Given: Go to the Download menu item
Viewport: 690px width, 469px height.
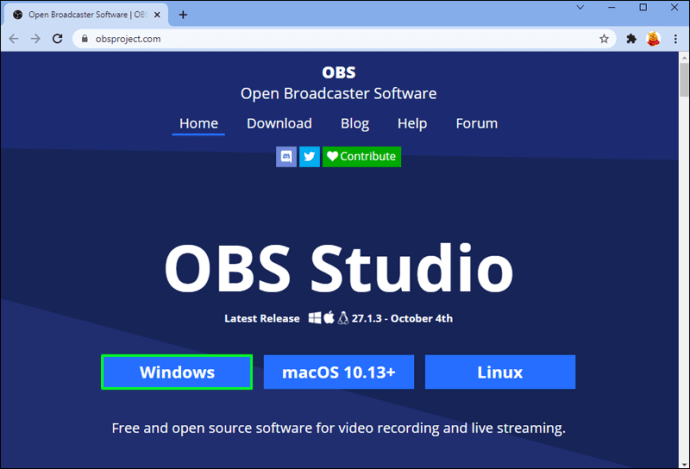Looking at the screenshot, I should tap(279, 123).
